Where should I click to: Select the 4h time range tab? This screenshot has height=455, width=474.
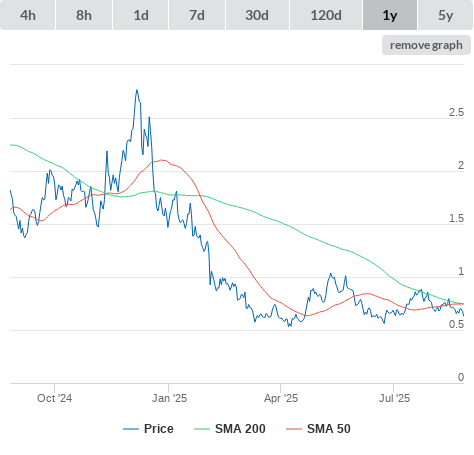pos(28,15)
